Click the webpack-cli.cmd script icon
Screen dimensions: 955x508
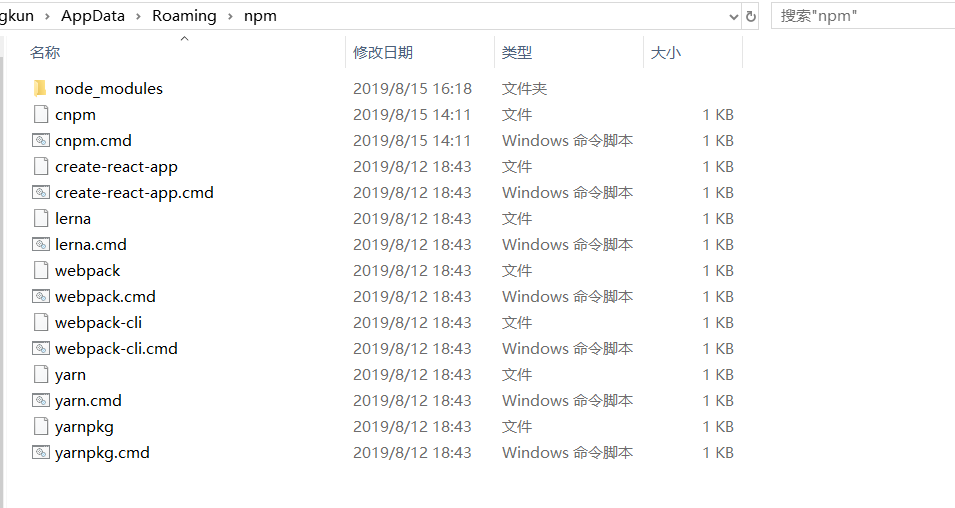(41, 348)
